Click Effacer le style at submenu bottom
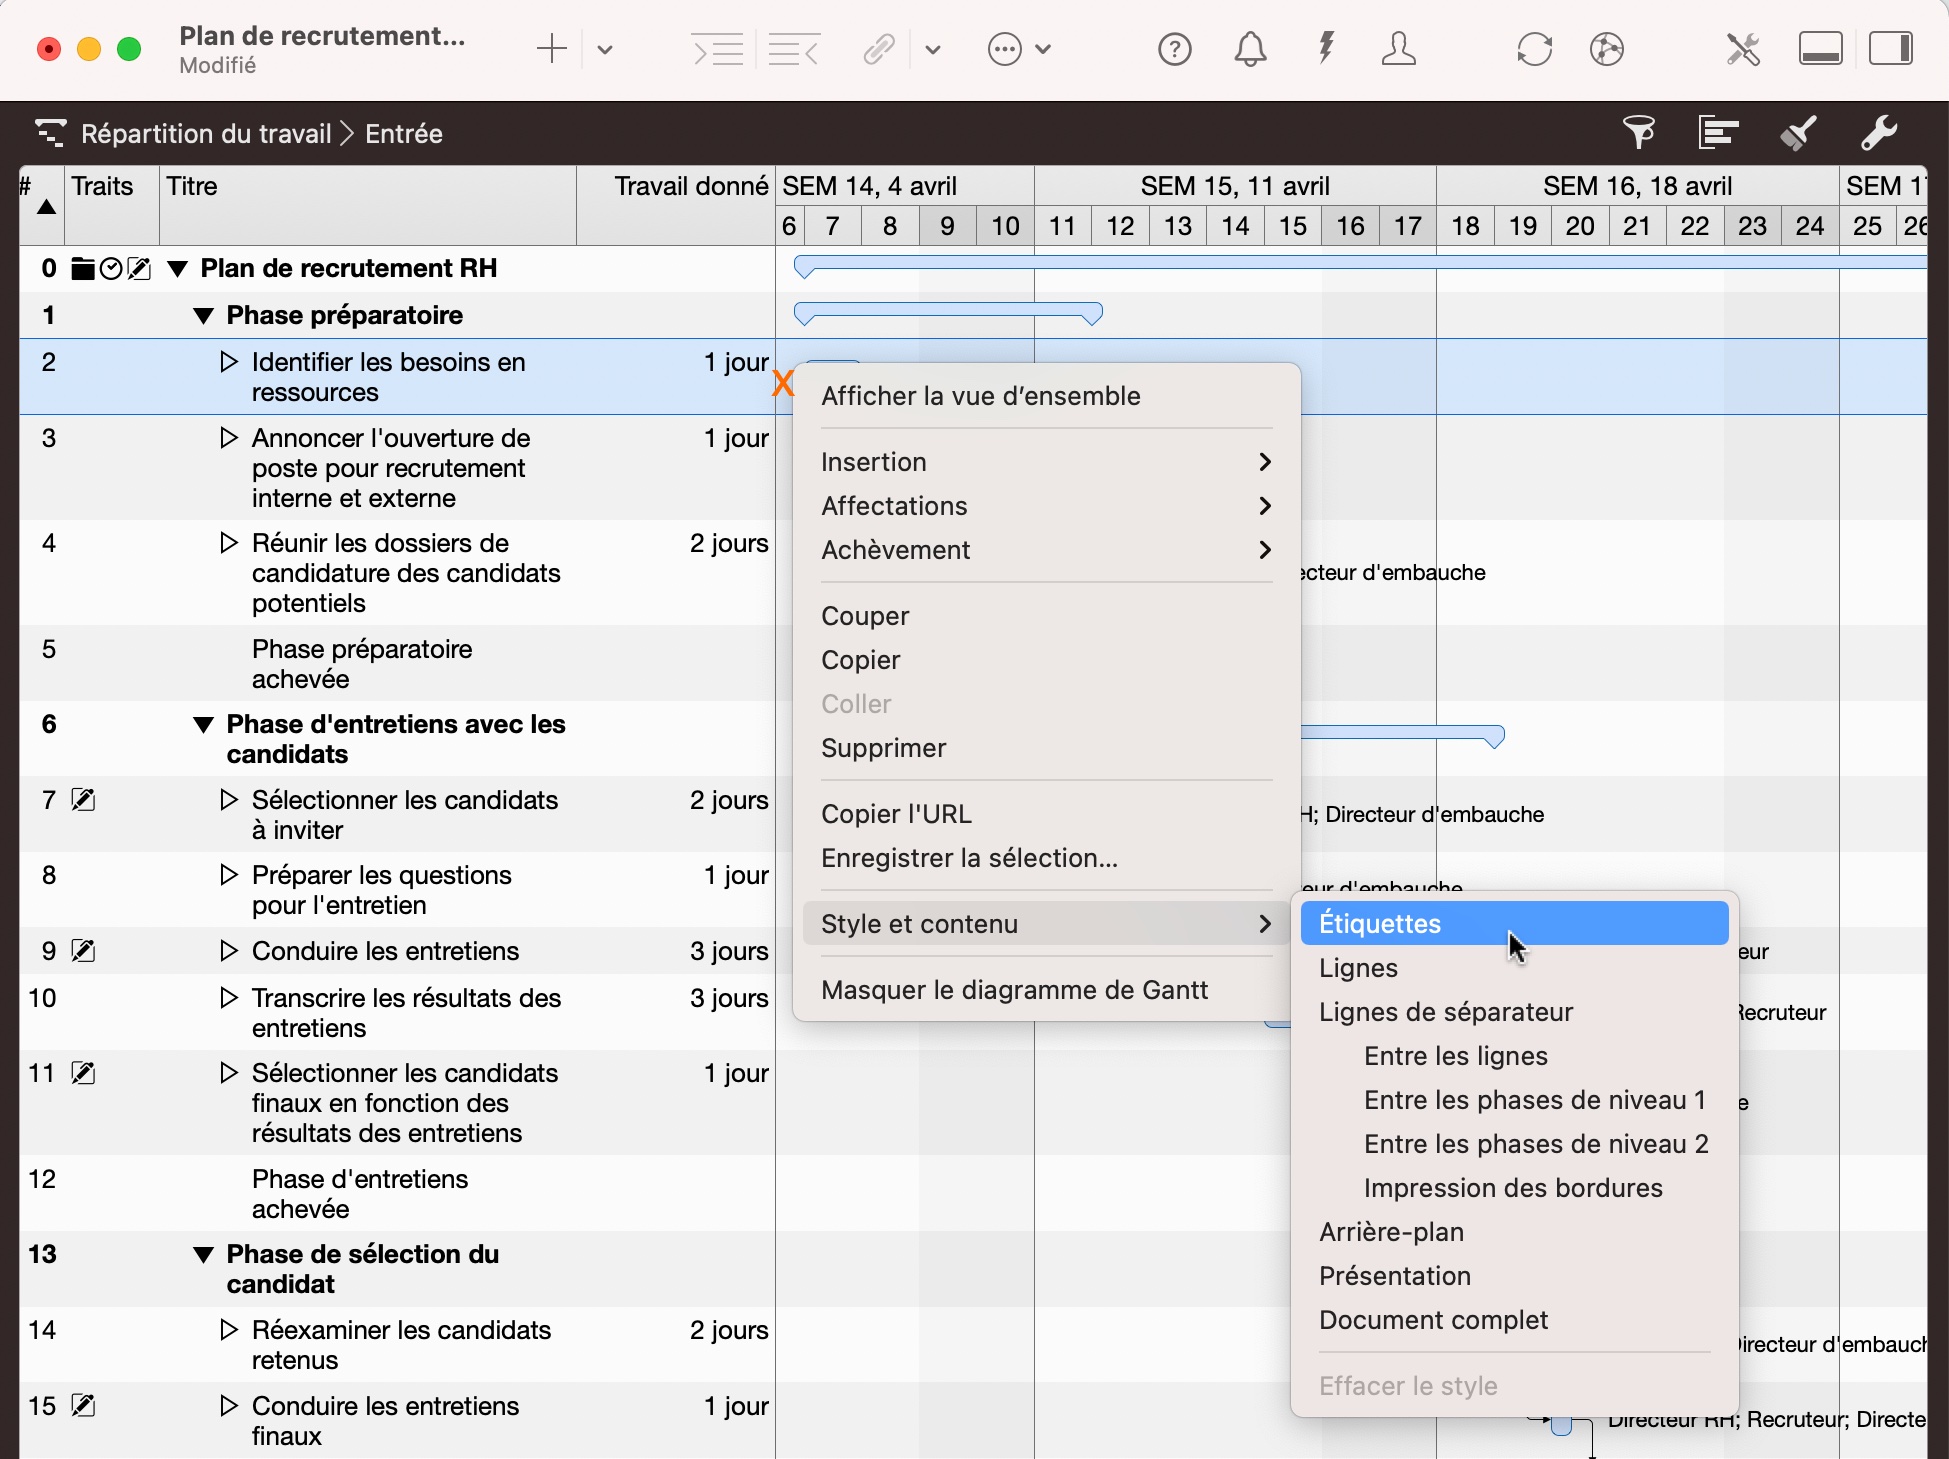 1407,1386
